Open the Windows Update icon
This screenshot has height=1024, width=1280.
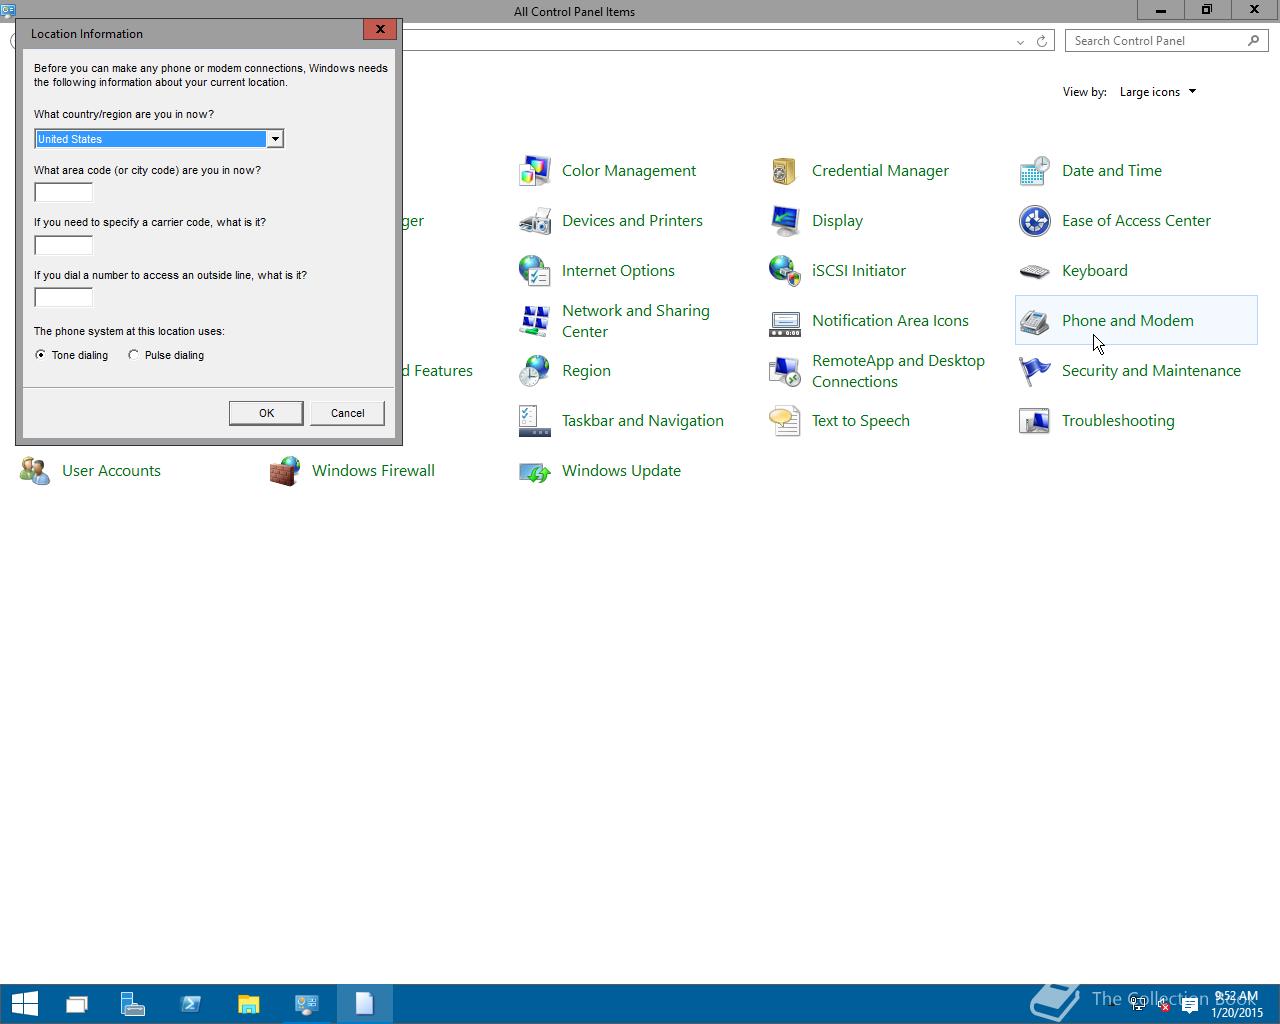[535, 471]
